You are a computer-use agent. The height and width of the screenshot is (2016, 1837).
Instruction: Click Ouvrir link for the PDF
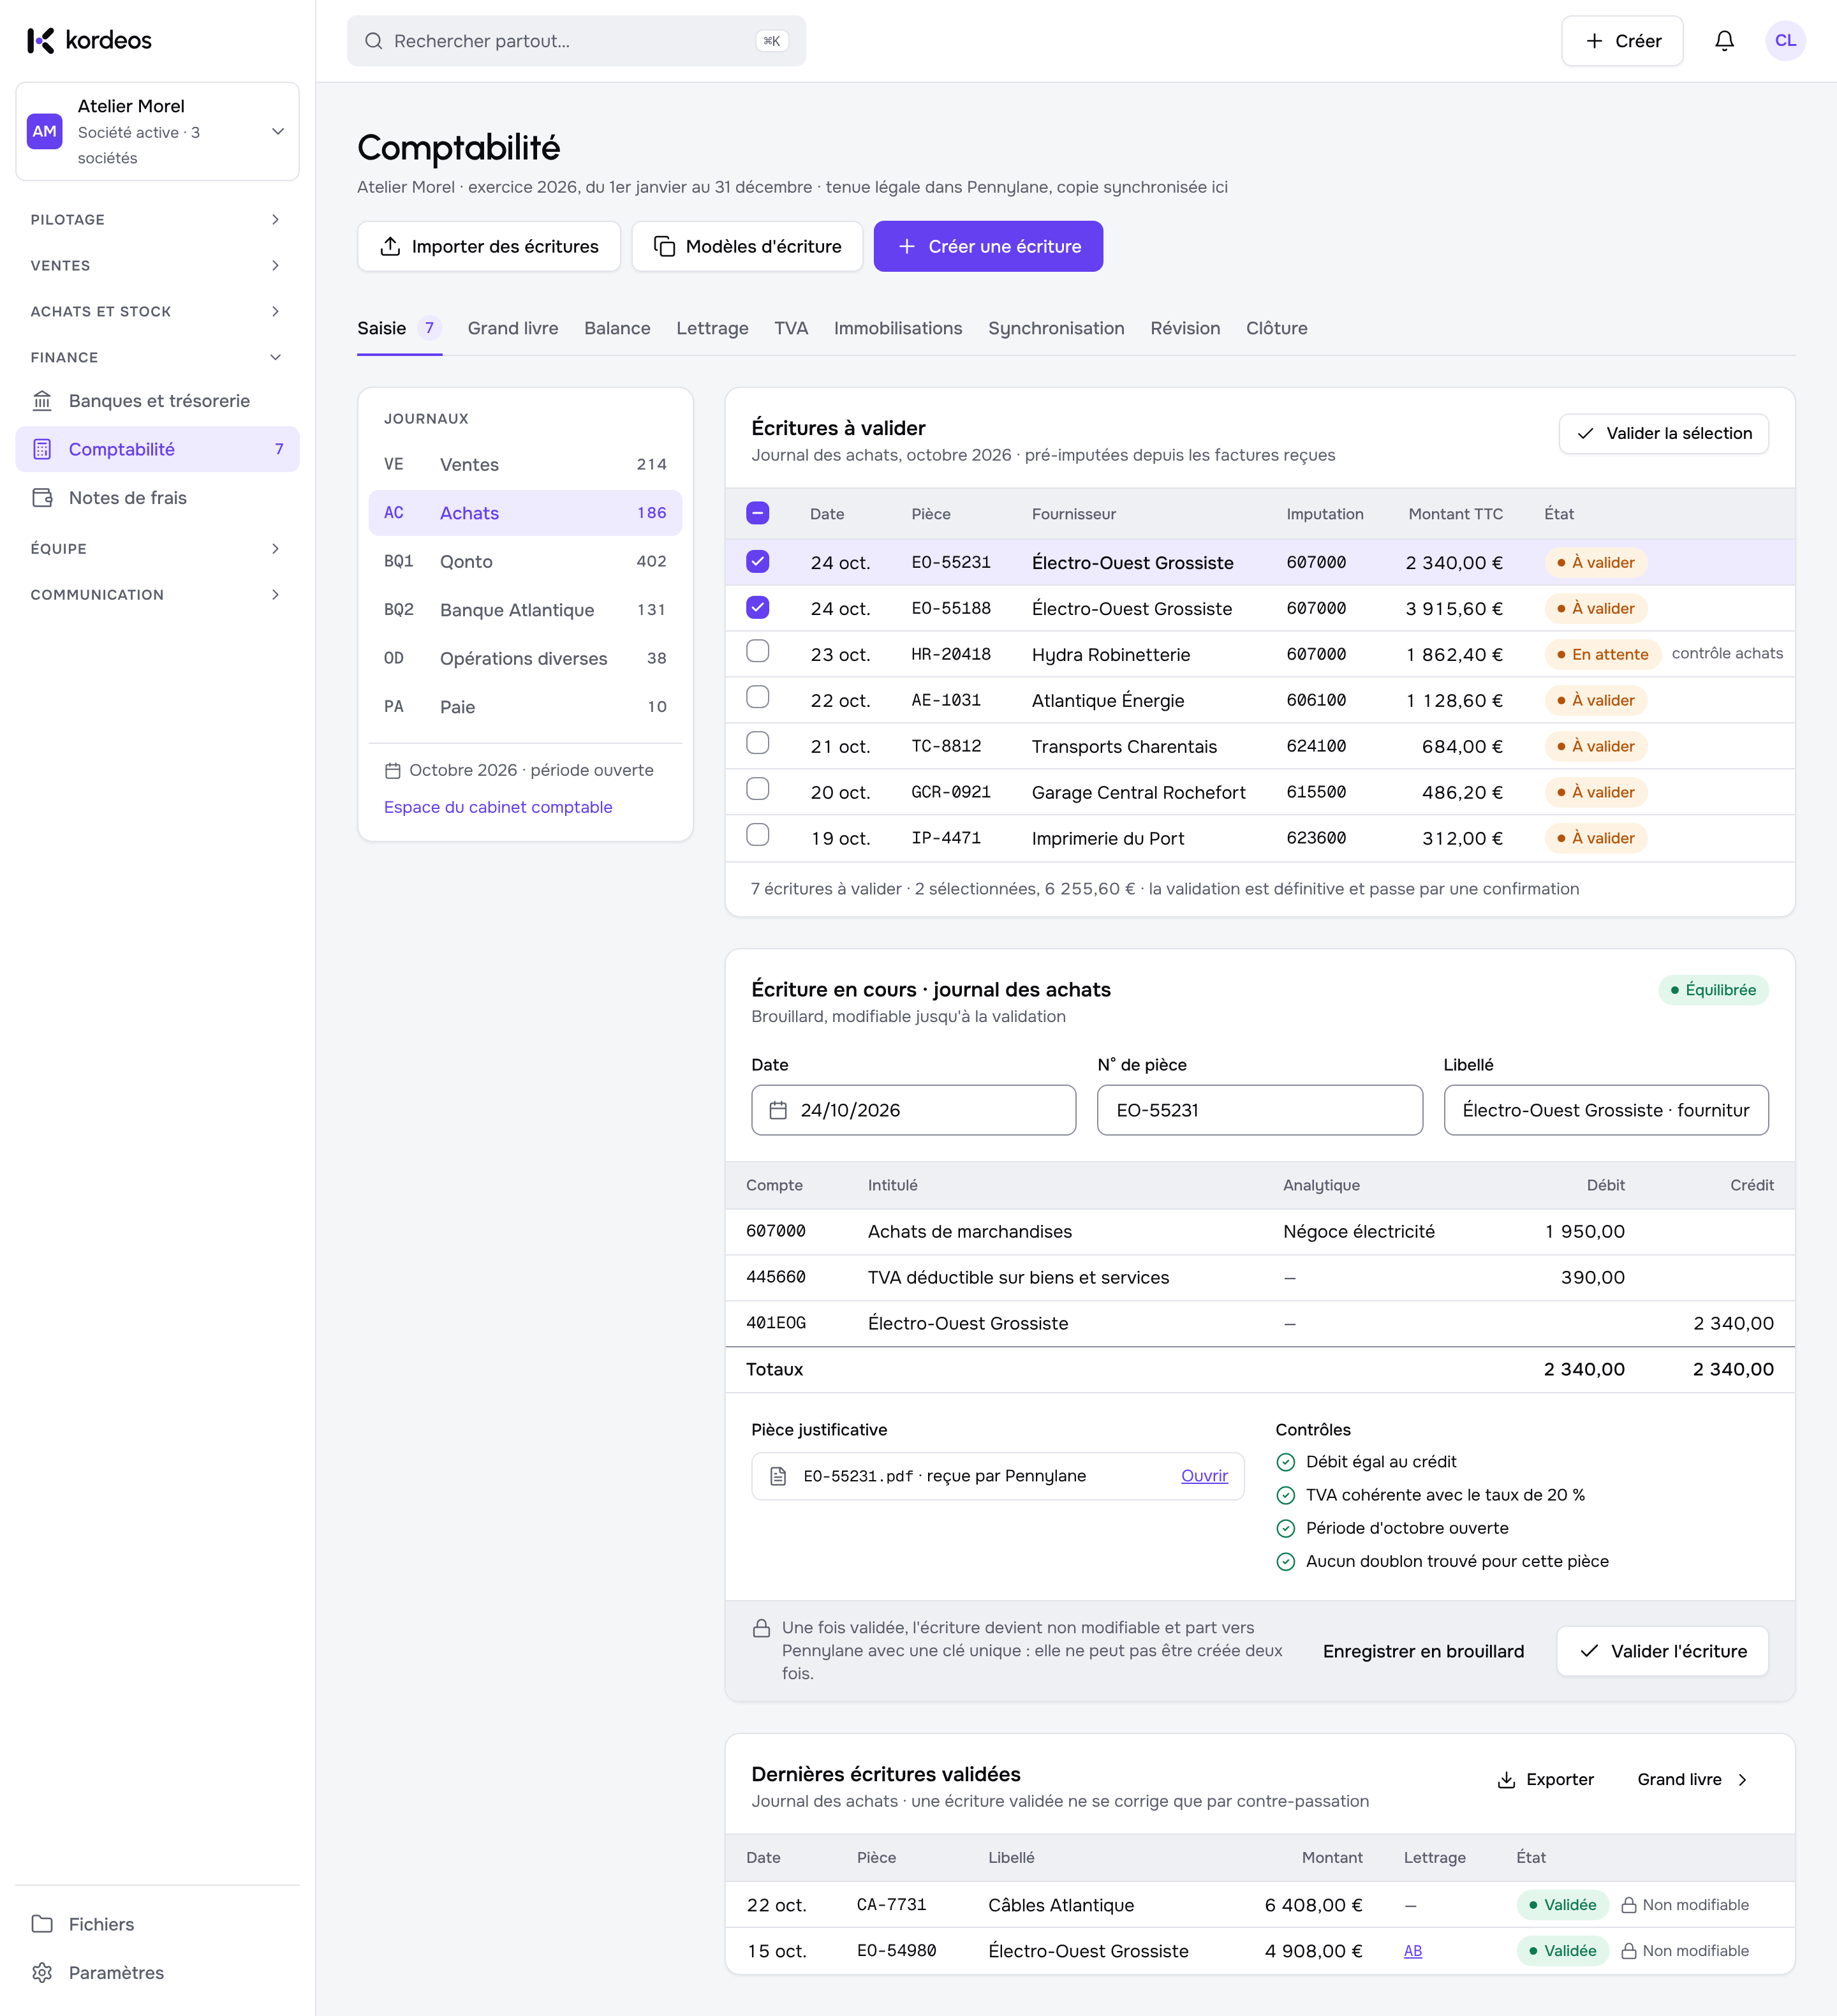click(x=1204, y=1476)
